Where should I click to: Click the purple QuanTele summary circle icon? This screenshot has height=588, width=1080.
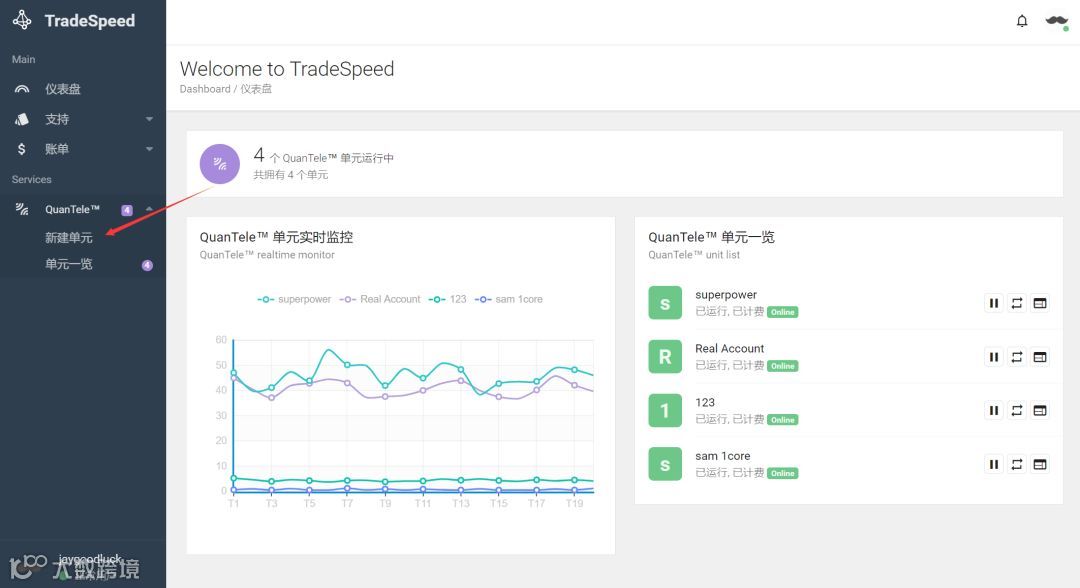tap(220, 164)
